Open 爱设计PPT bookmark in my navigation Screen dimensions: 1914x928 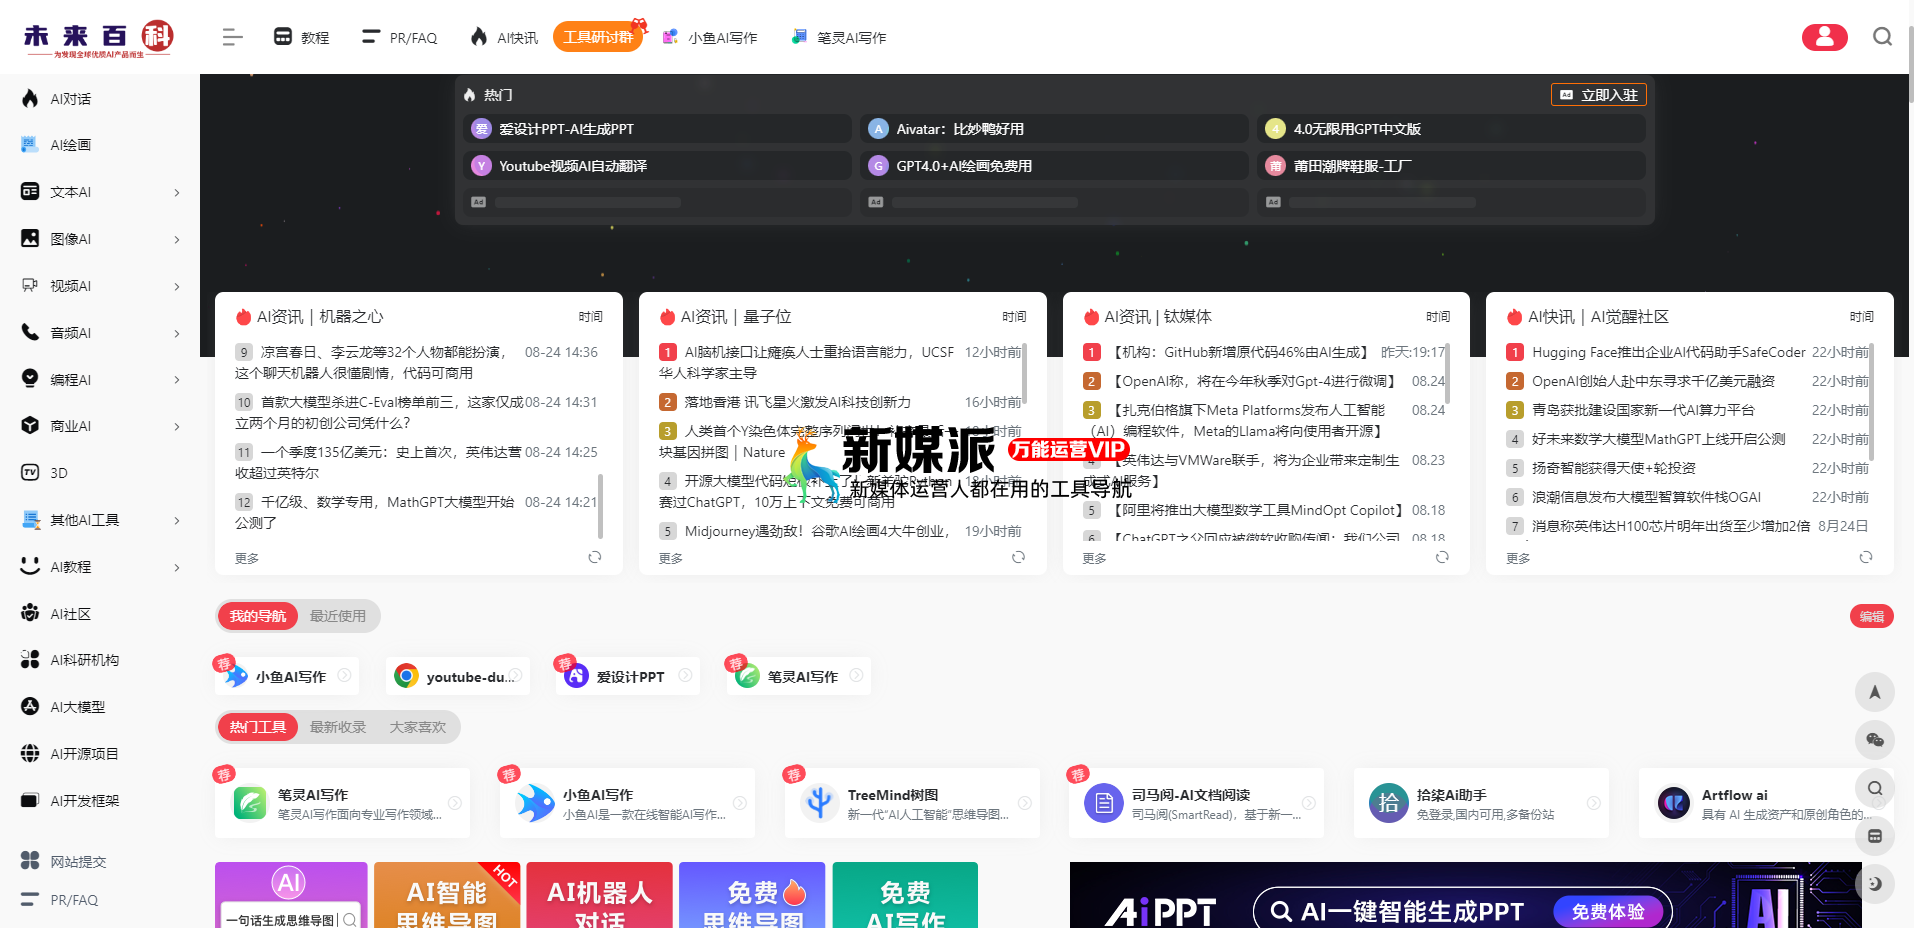[x=628, y=676]
